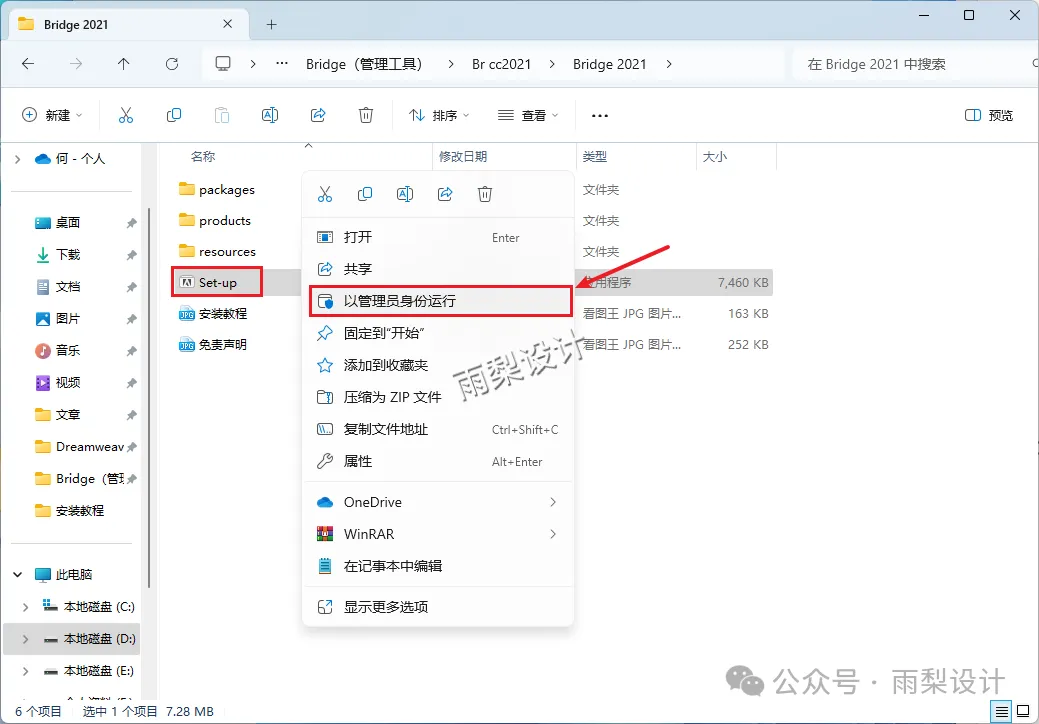The image size is (1039, 724).
Task: Open the Sort (排序) dropdown
Action: (x=439, y=115)
